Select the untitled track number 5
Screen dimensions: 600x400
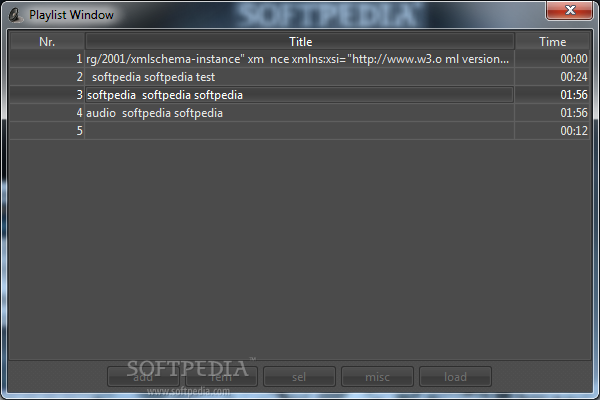pos(300,131)
